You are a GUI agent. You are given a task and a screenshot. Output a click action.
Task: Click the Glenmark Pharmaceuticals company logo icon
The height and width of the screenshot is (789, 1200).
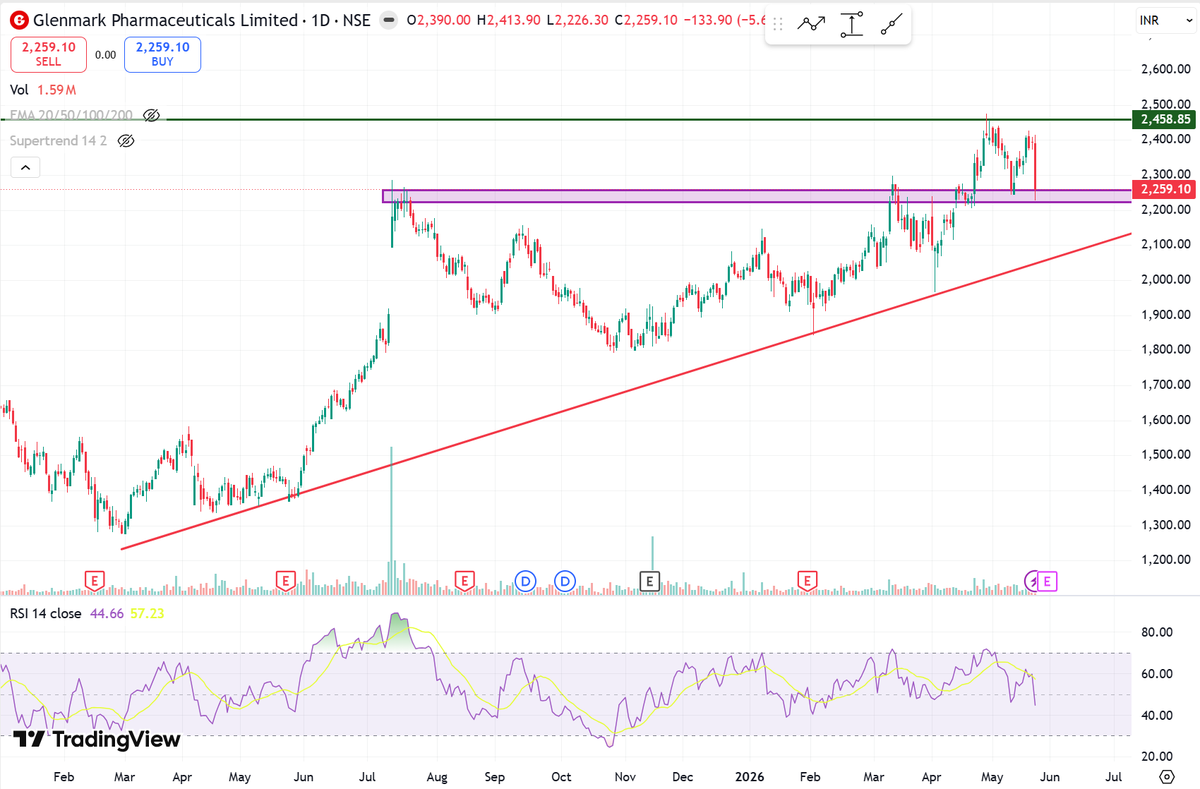(19, 20)
